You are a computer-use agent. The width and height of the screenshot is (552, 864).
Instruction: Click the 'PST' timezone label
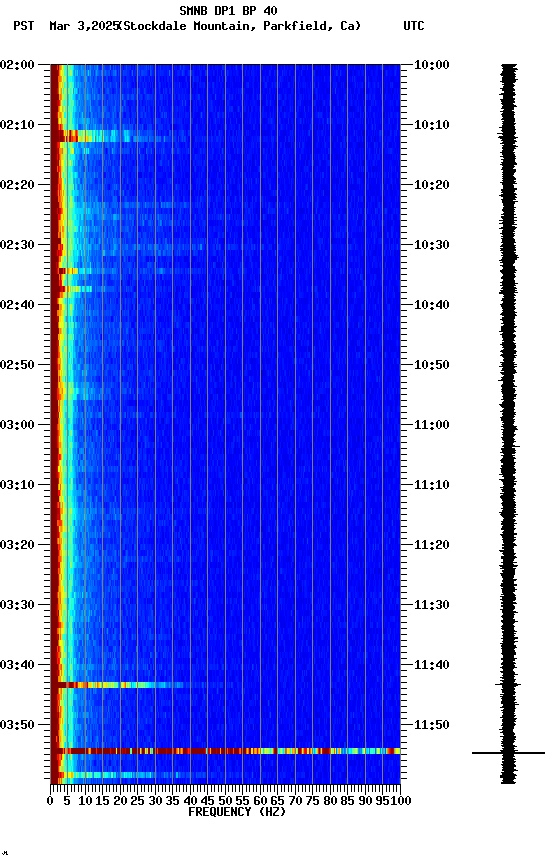point(24,26)
